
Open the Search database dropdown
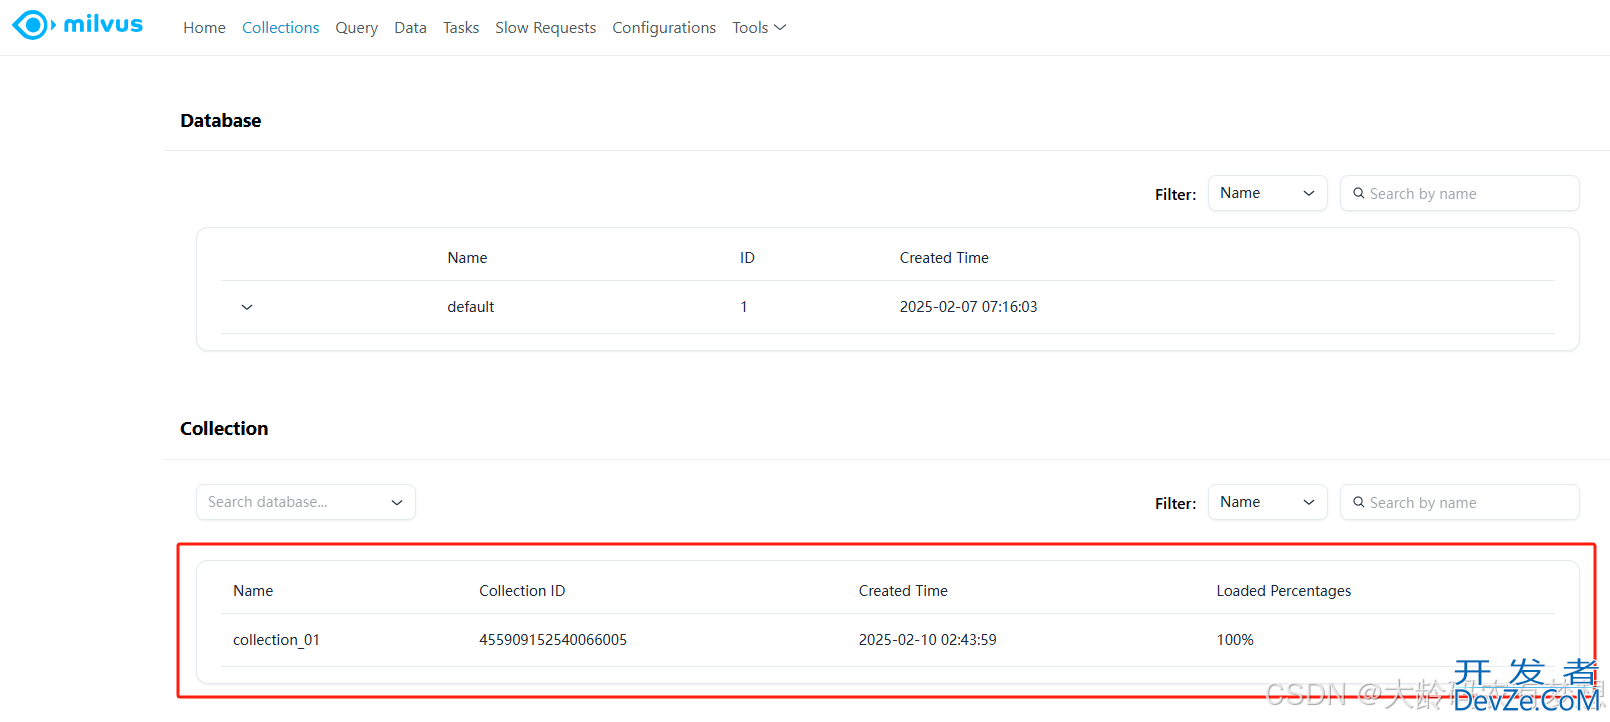click(x=305, y=502)
